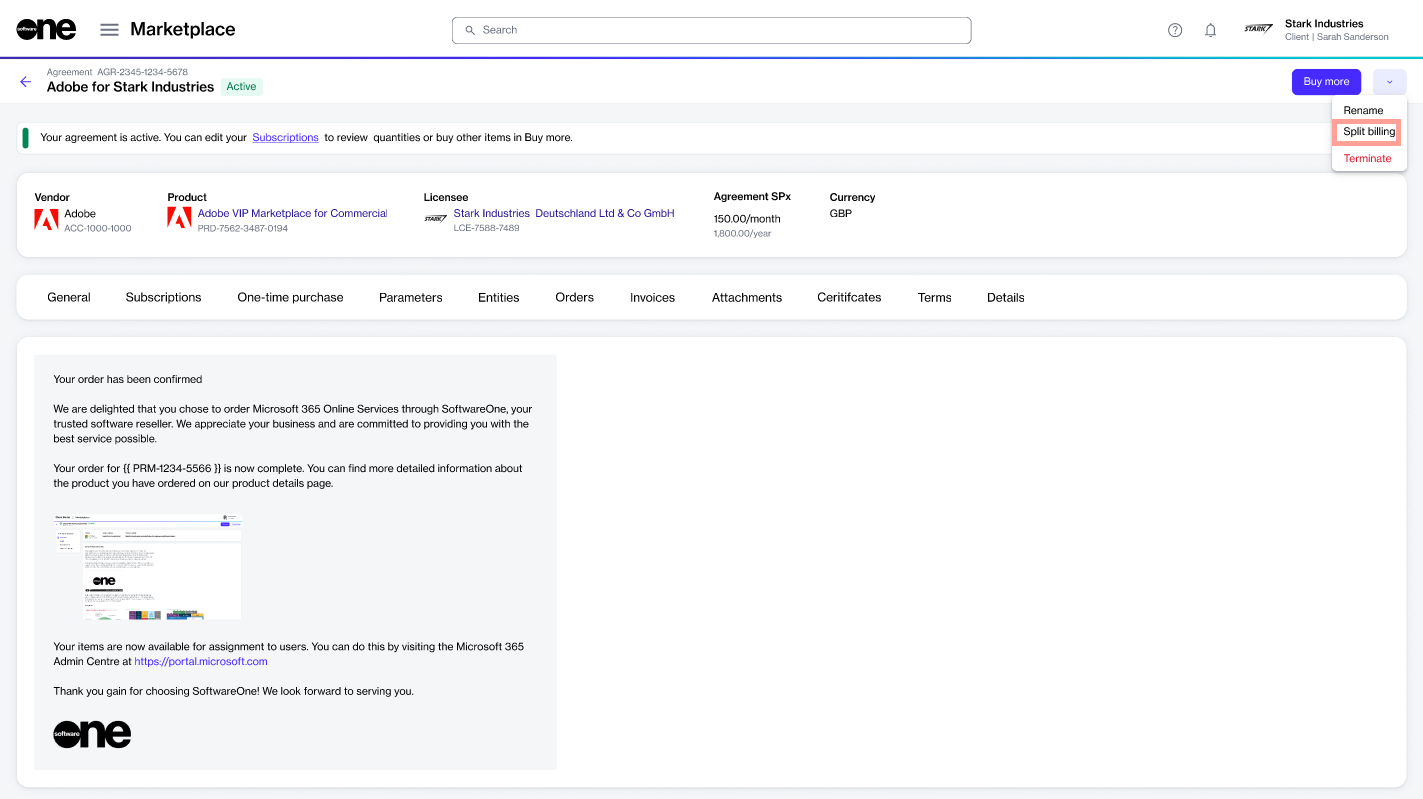Switch to the Subscriptions tab
The image size is (1423, 799).
163,297
